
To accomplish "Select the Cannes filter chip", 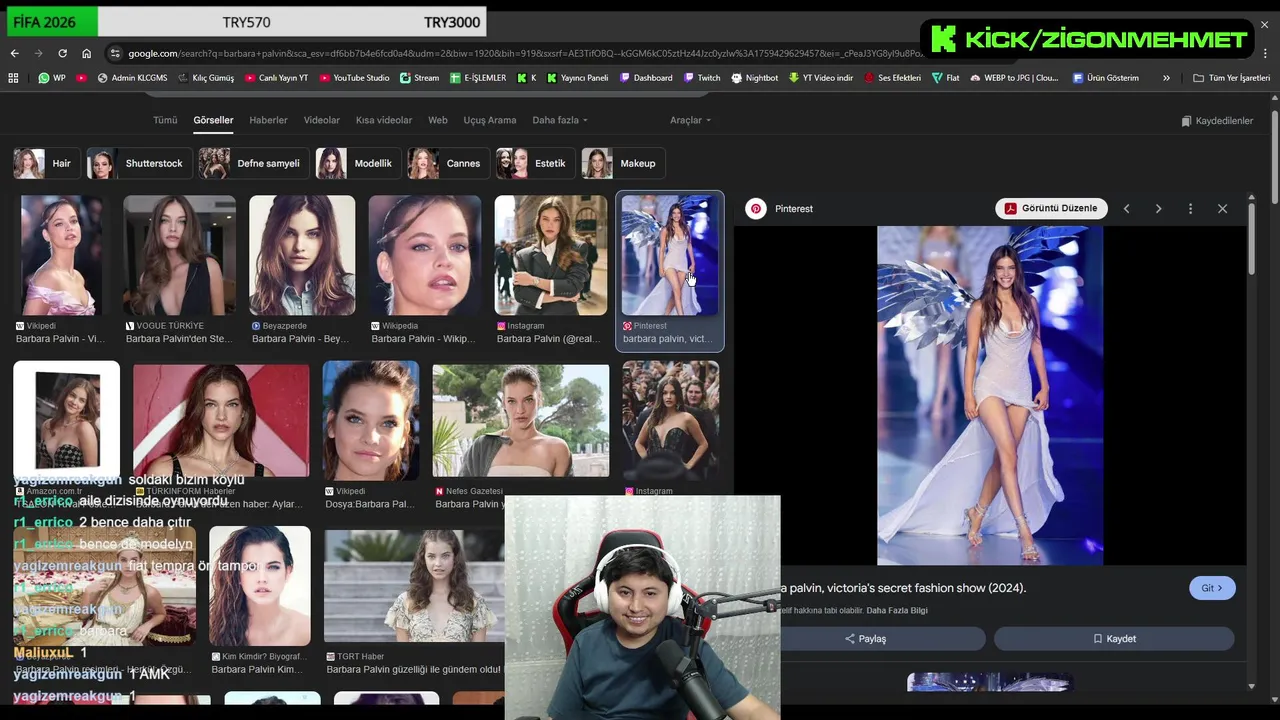I will pyautogui.click(x=448, y=163).
